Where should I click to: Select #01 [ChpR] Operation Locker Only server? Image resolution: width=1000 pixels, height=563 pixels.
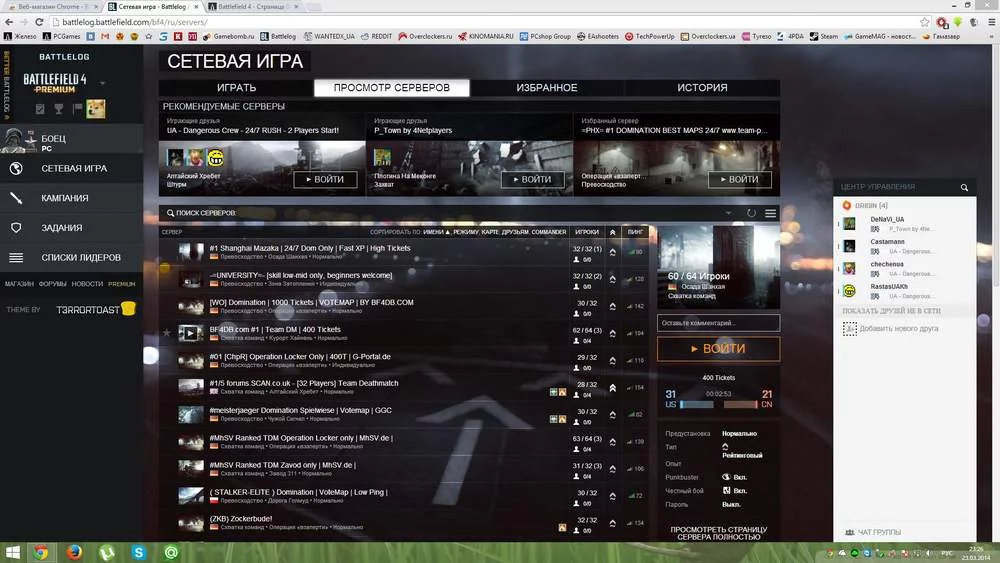tap(405, 360)
